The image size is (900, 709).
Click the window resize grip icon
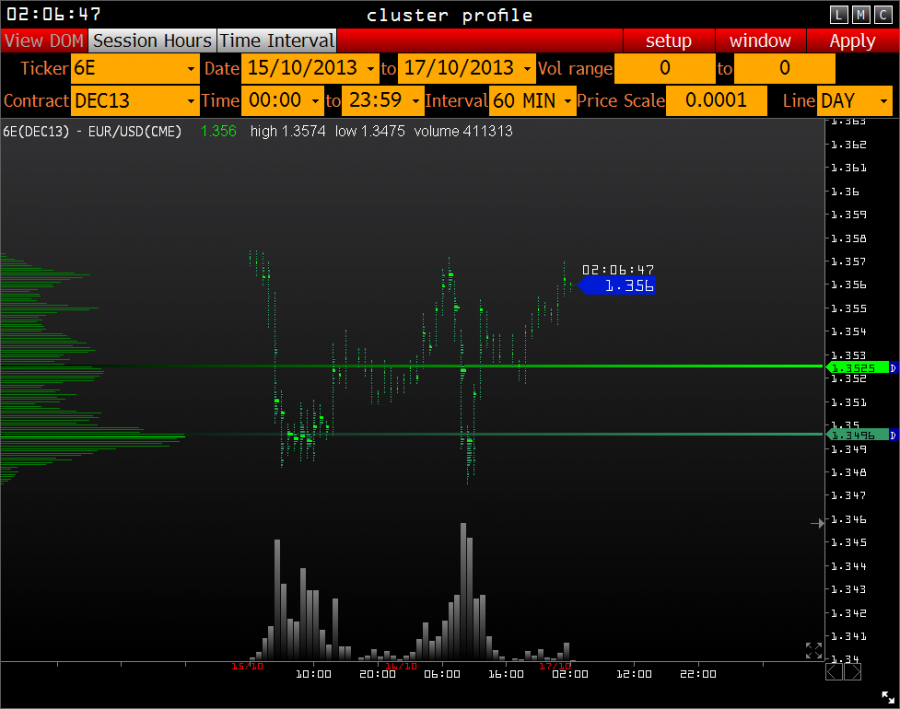tap(887, 697)
